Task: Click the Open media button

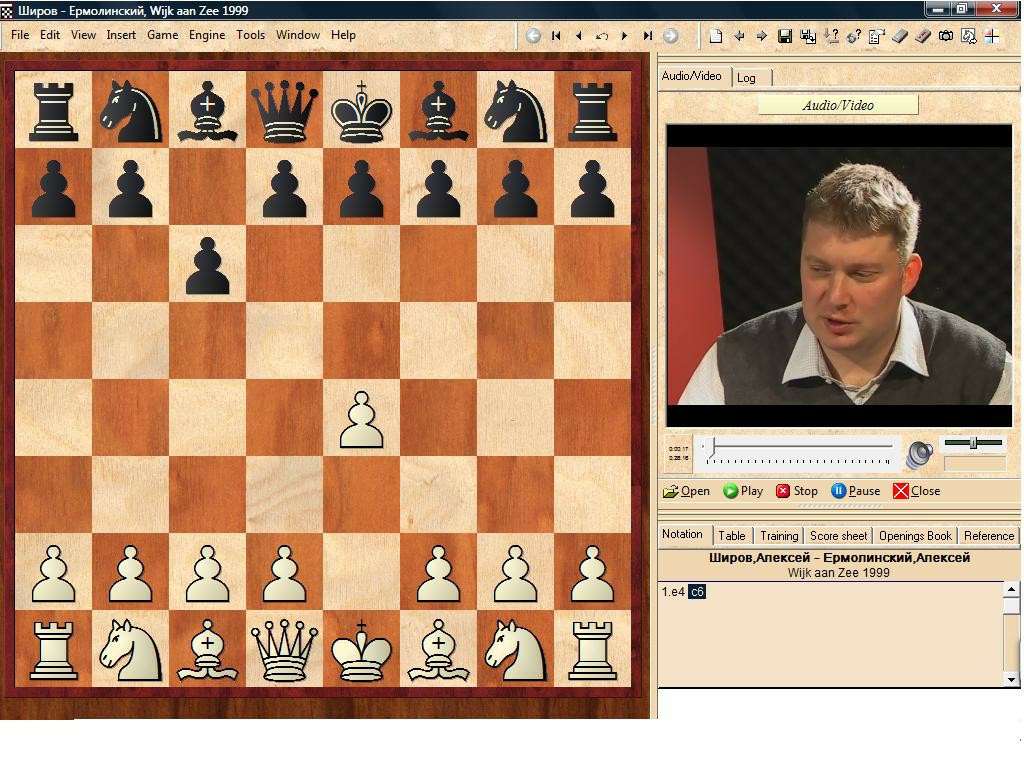Action: (686, 491)
